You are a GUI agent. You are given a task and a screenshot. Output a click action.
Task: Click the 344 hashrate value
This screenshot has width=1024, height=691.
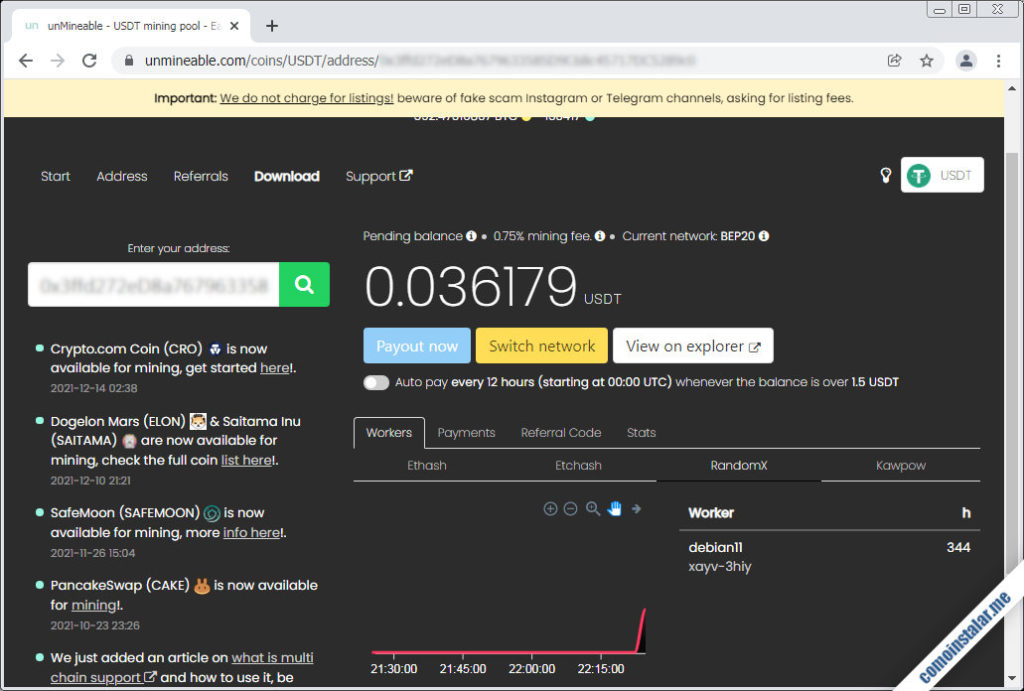(958, 547)
